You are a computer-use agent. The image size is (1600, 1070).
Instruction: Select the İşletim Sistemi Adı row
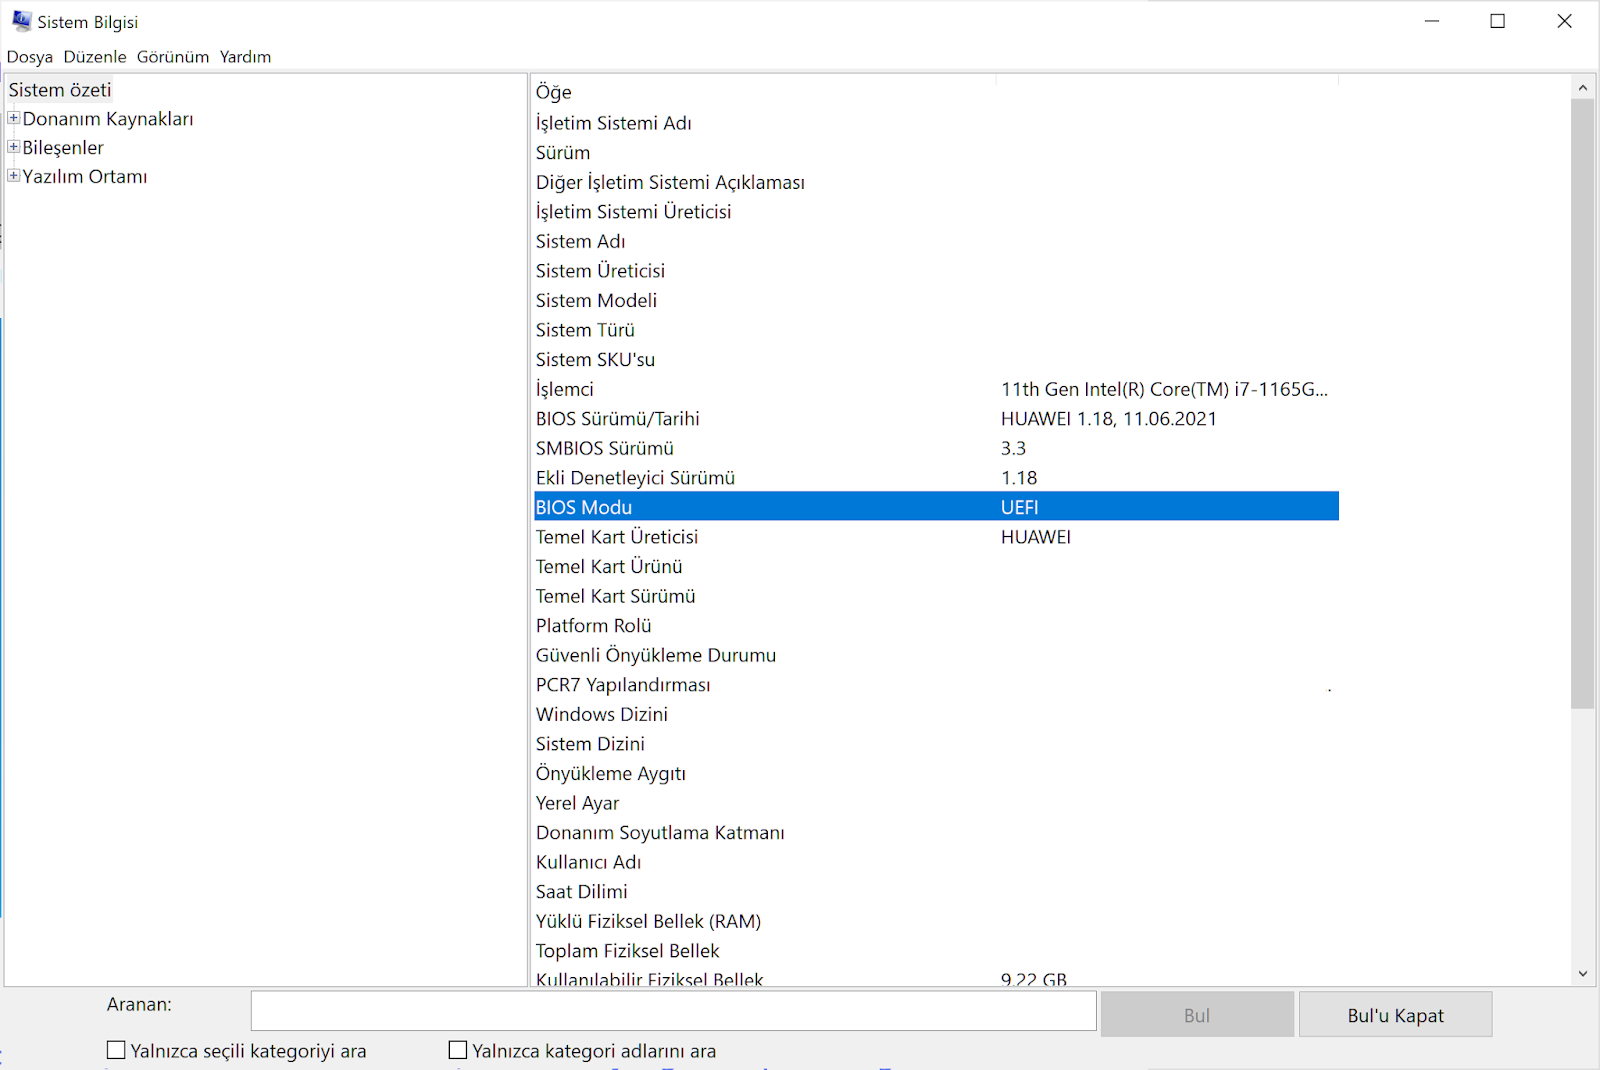[x=937, y=123]
